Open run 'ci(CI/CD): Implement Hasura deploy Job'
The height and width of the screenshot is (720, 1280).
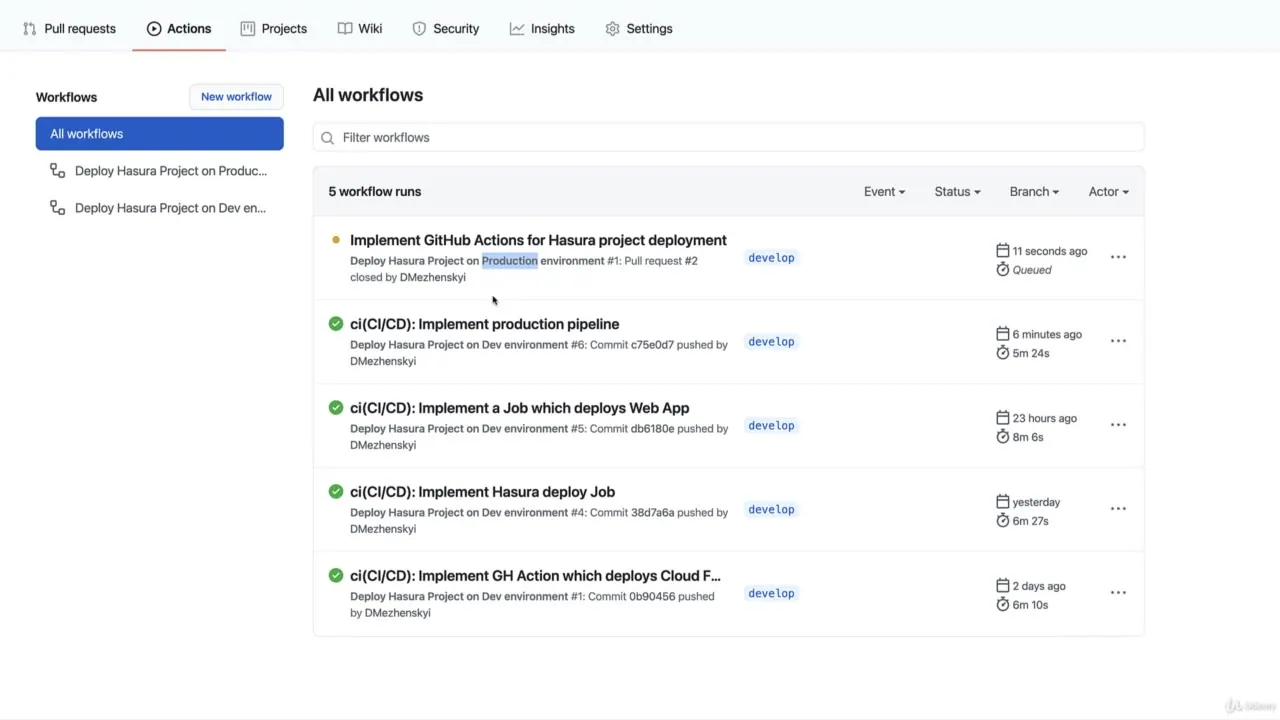(x=482, y=492)
